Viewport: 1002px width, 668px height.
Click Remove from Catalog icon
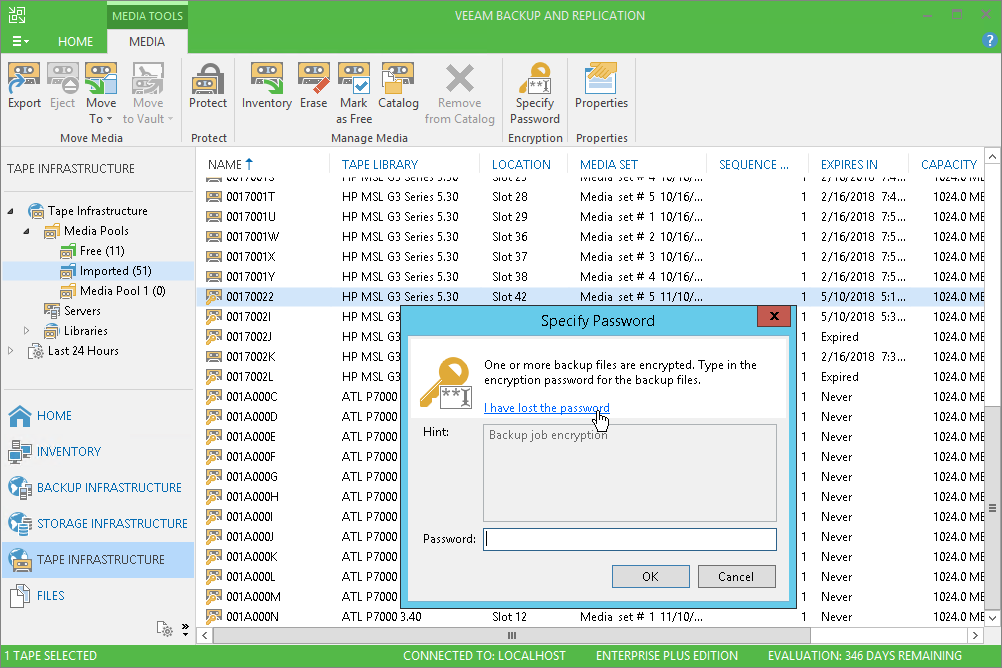click(x=459, y=94)
